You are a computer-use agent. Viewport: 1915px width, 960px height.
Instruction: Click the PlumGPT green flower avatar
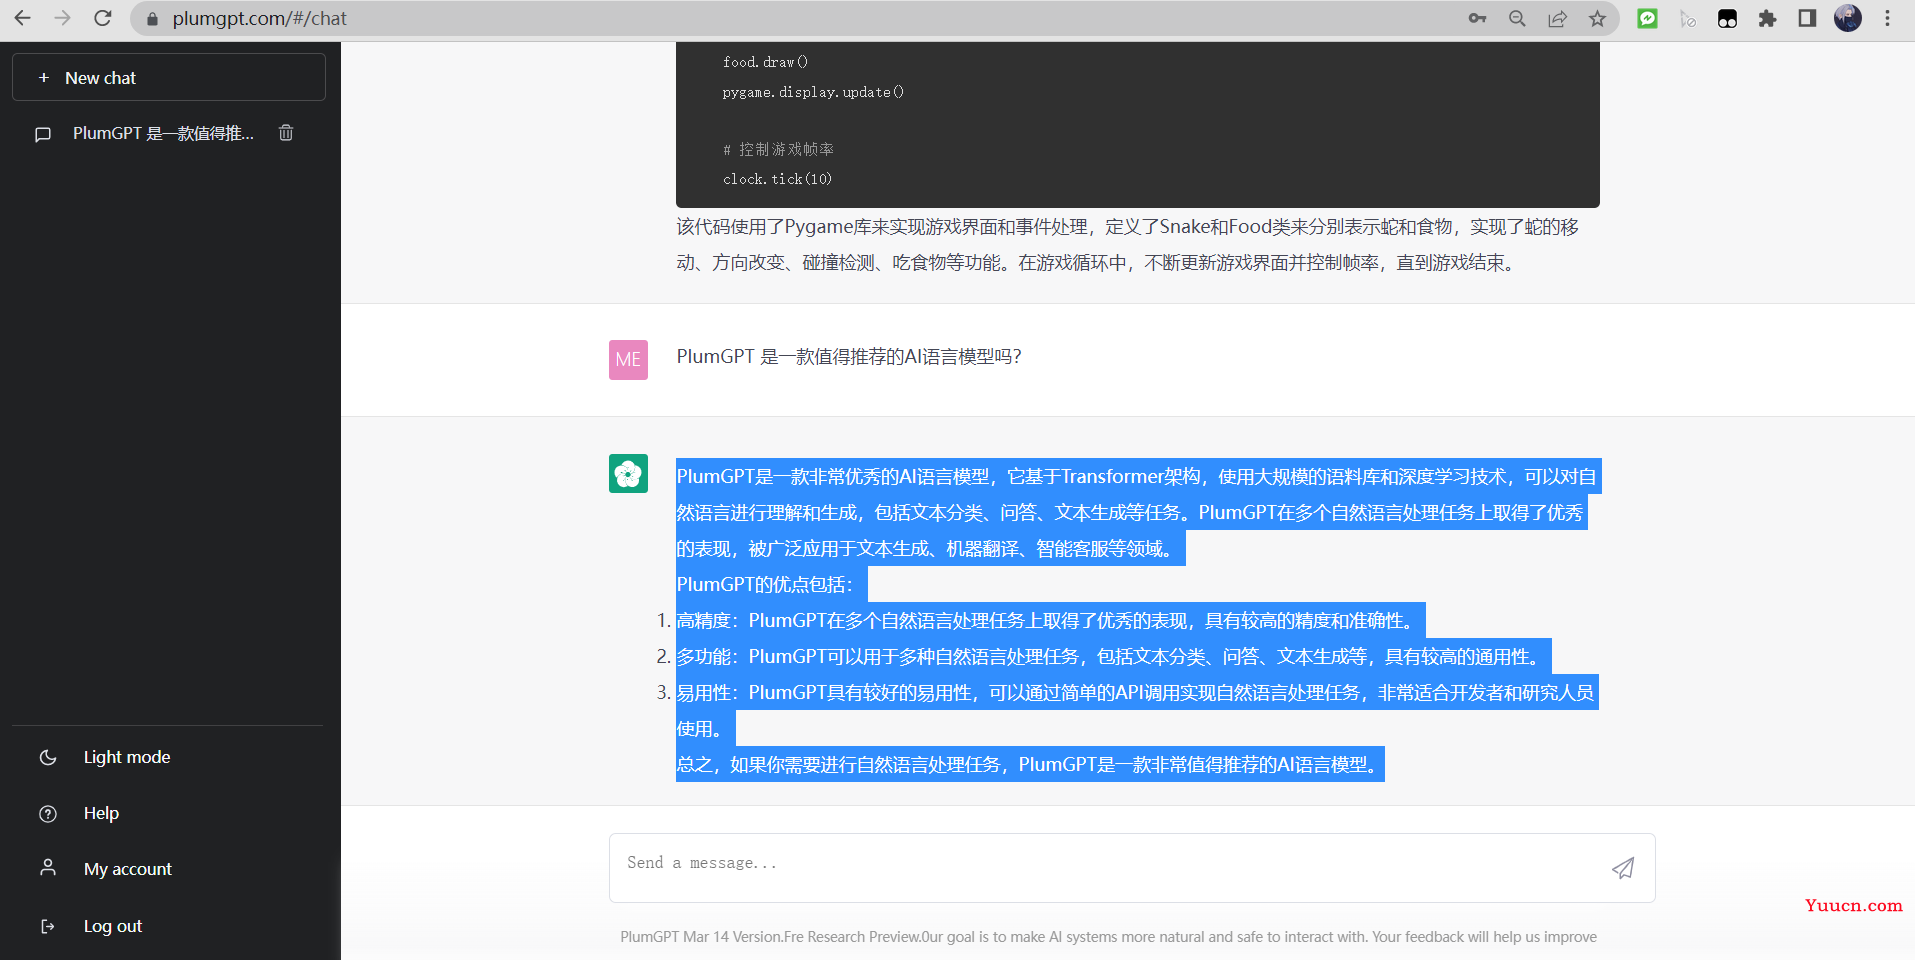[x=628, y=474]
